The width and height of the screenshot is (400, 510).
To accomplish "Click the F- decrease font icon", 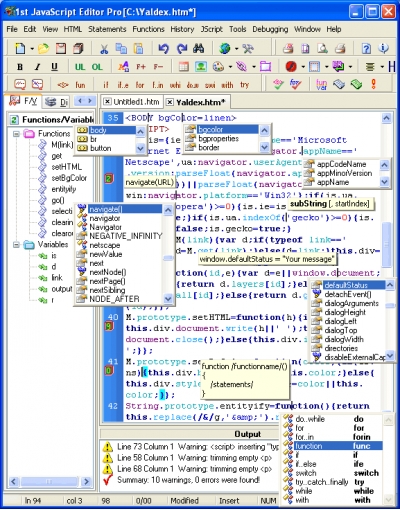I will coord(158,67).
